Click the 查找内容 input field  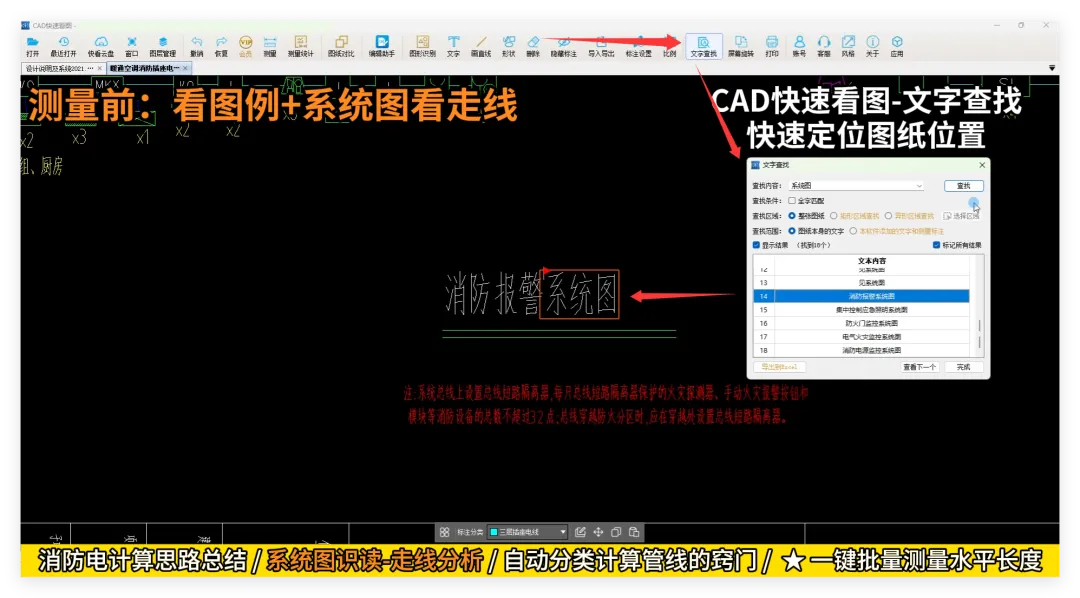[856, 186]
